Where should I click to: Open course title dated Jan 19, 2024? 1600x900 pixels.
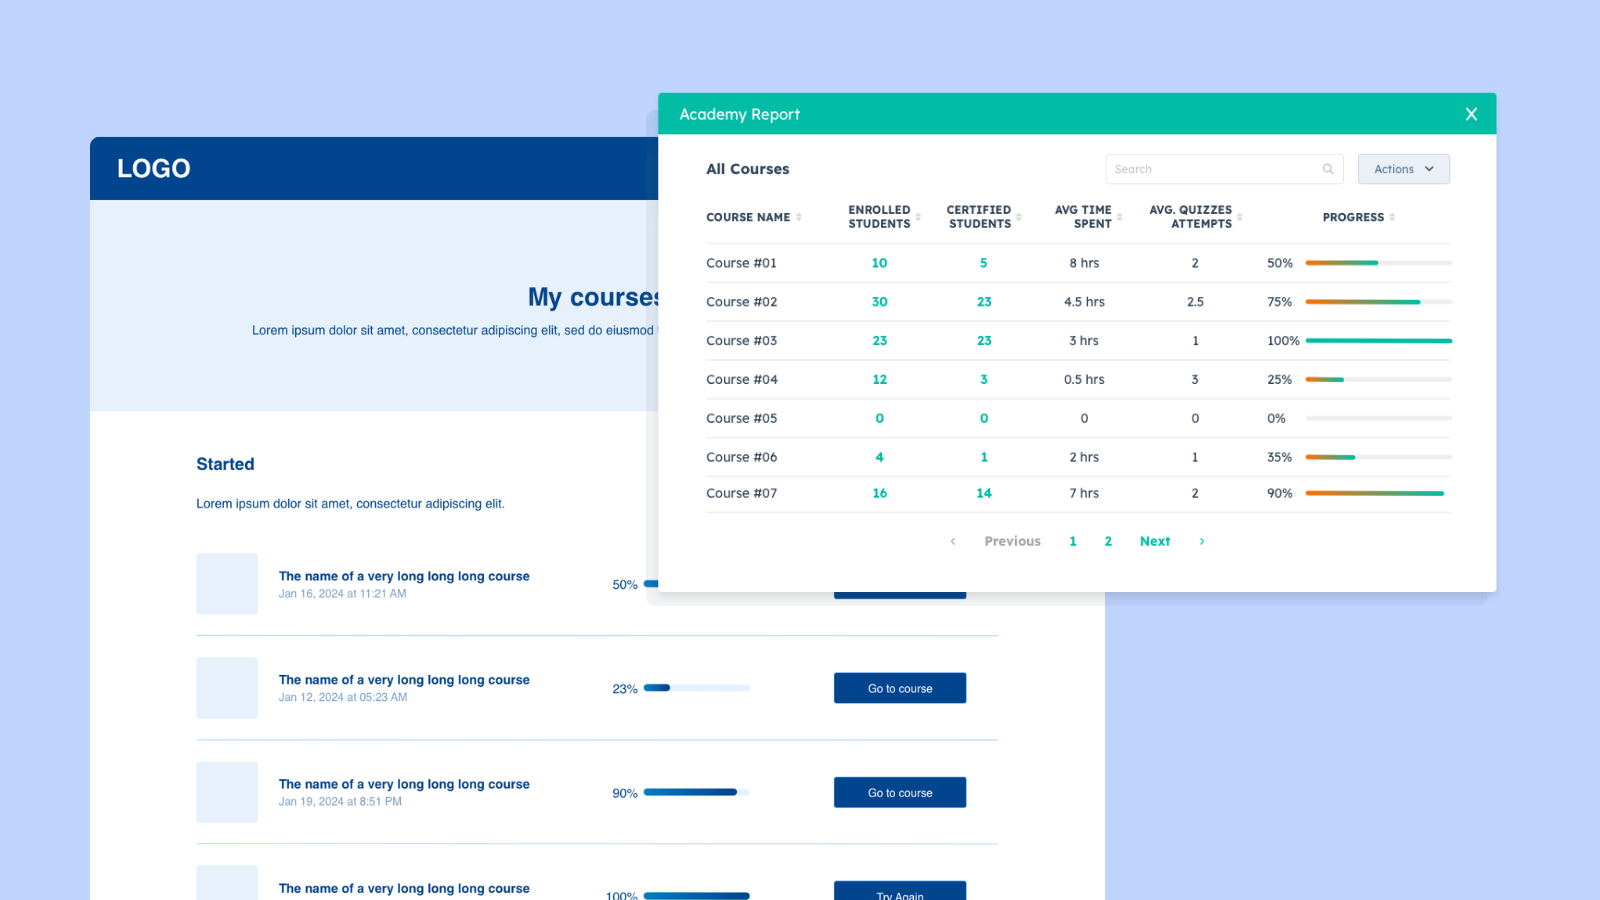404,784
